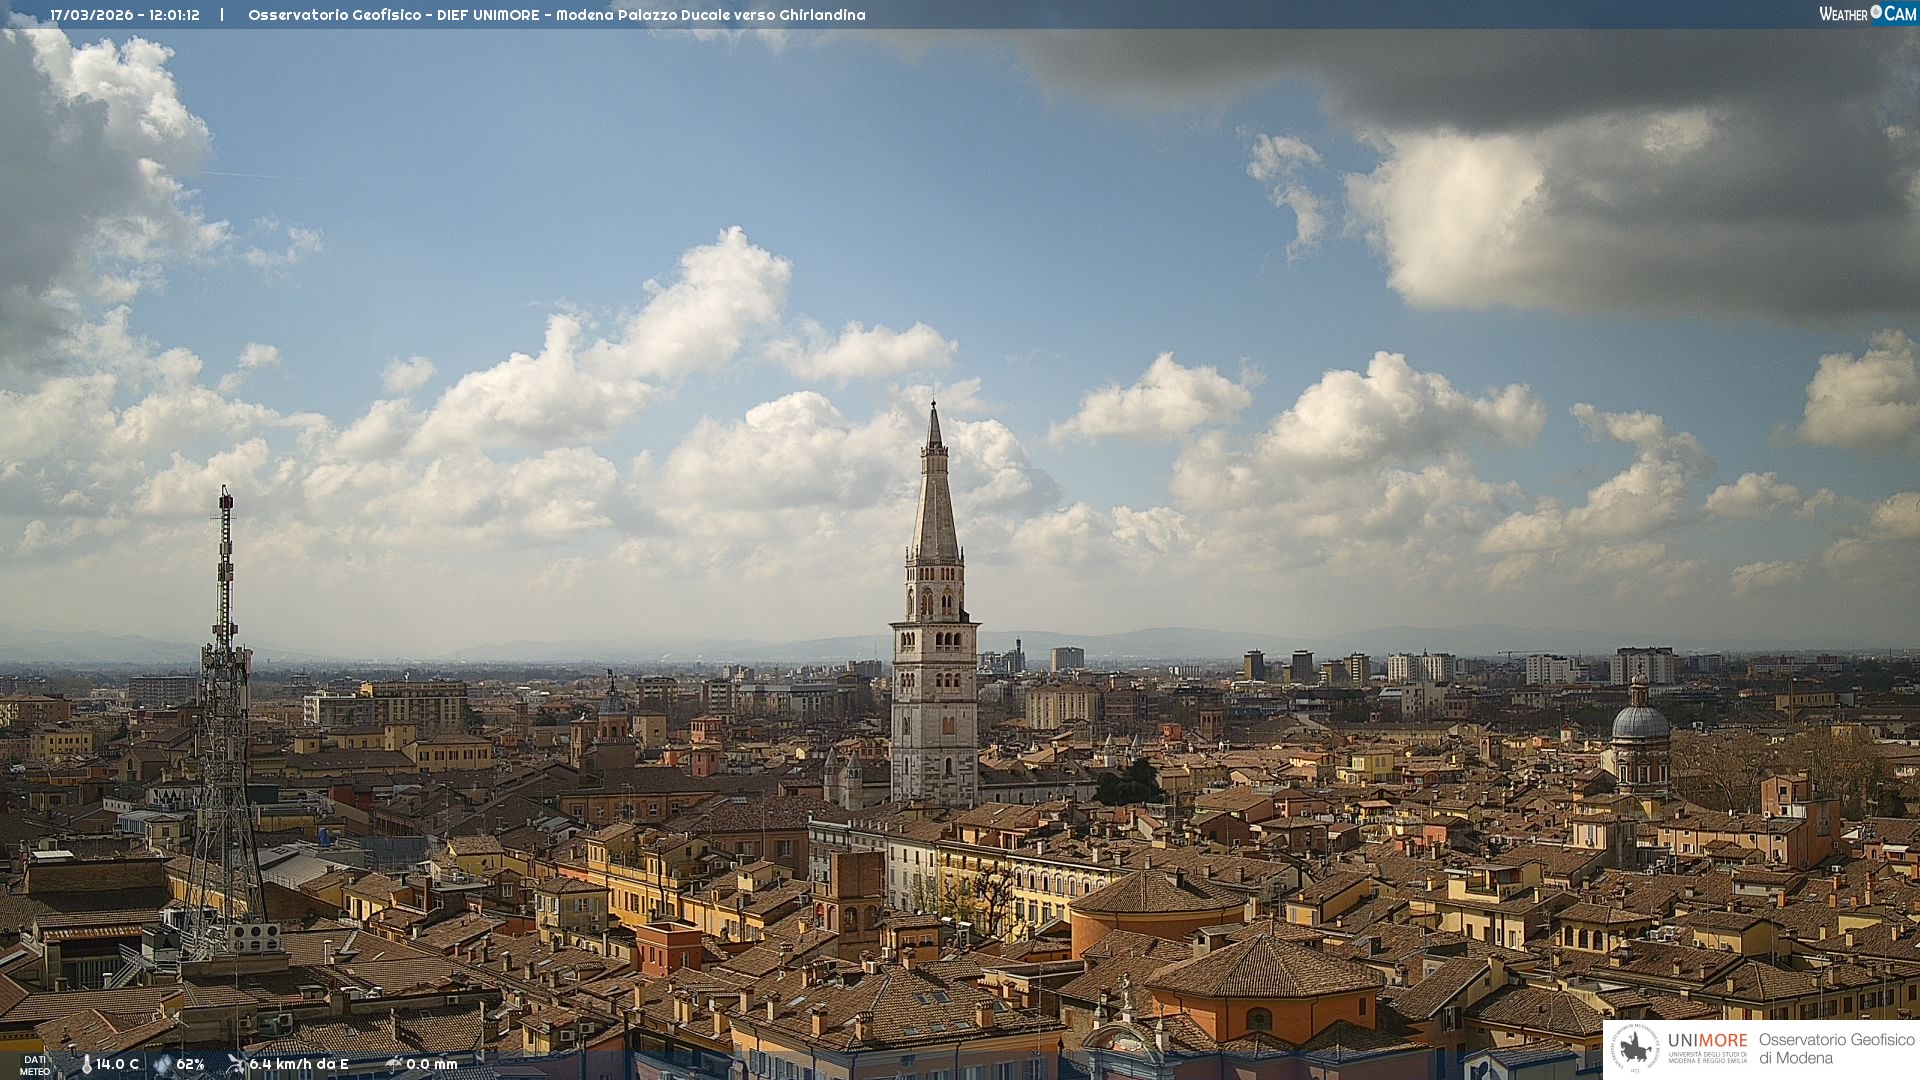Click the 62% humidity value
Viewport: 1920px width, 1080px height.
[x=190, y=1064]
